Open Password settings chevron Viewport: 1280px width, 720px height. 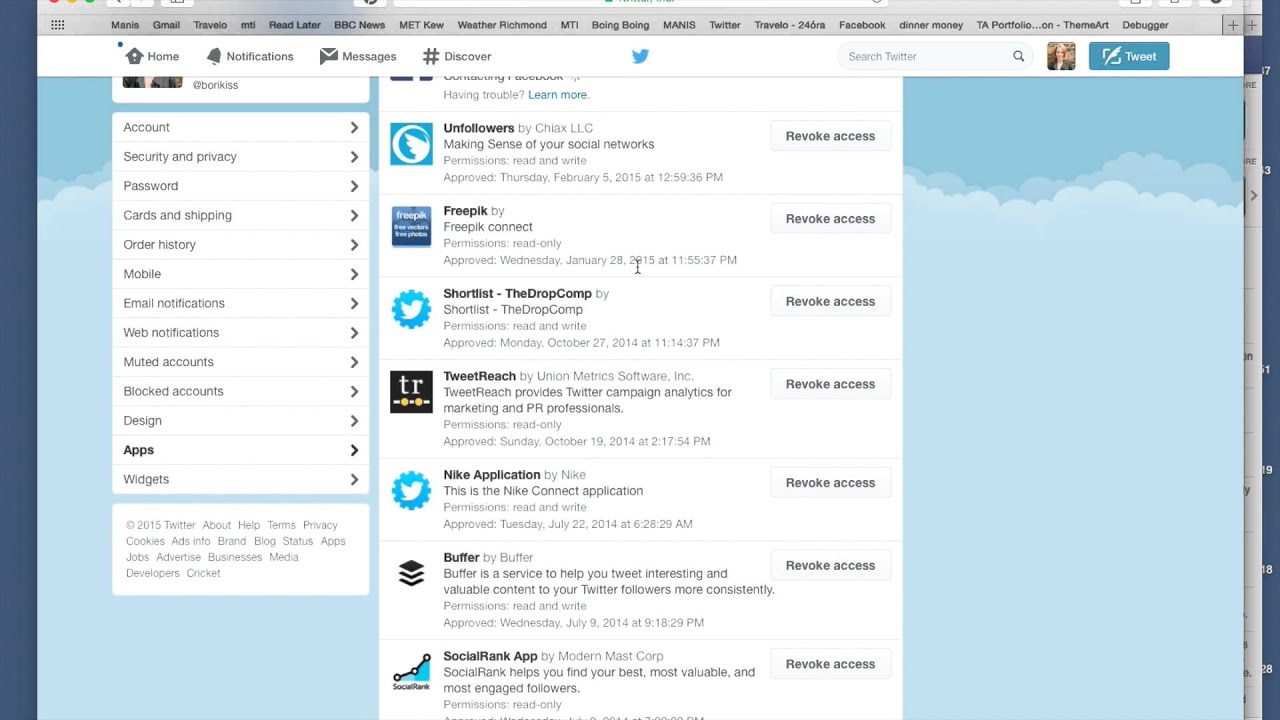pos(354,186)
